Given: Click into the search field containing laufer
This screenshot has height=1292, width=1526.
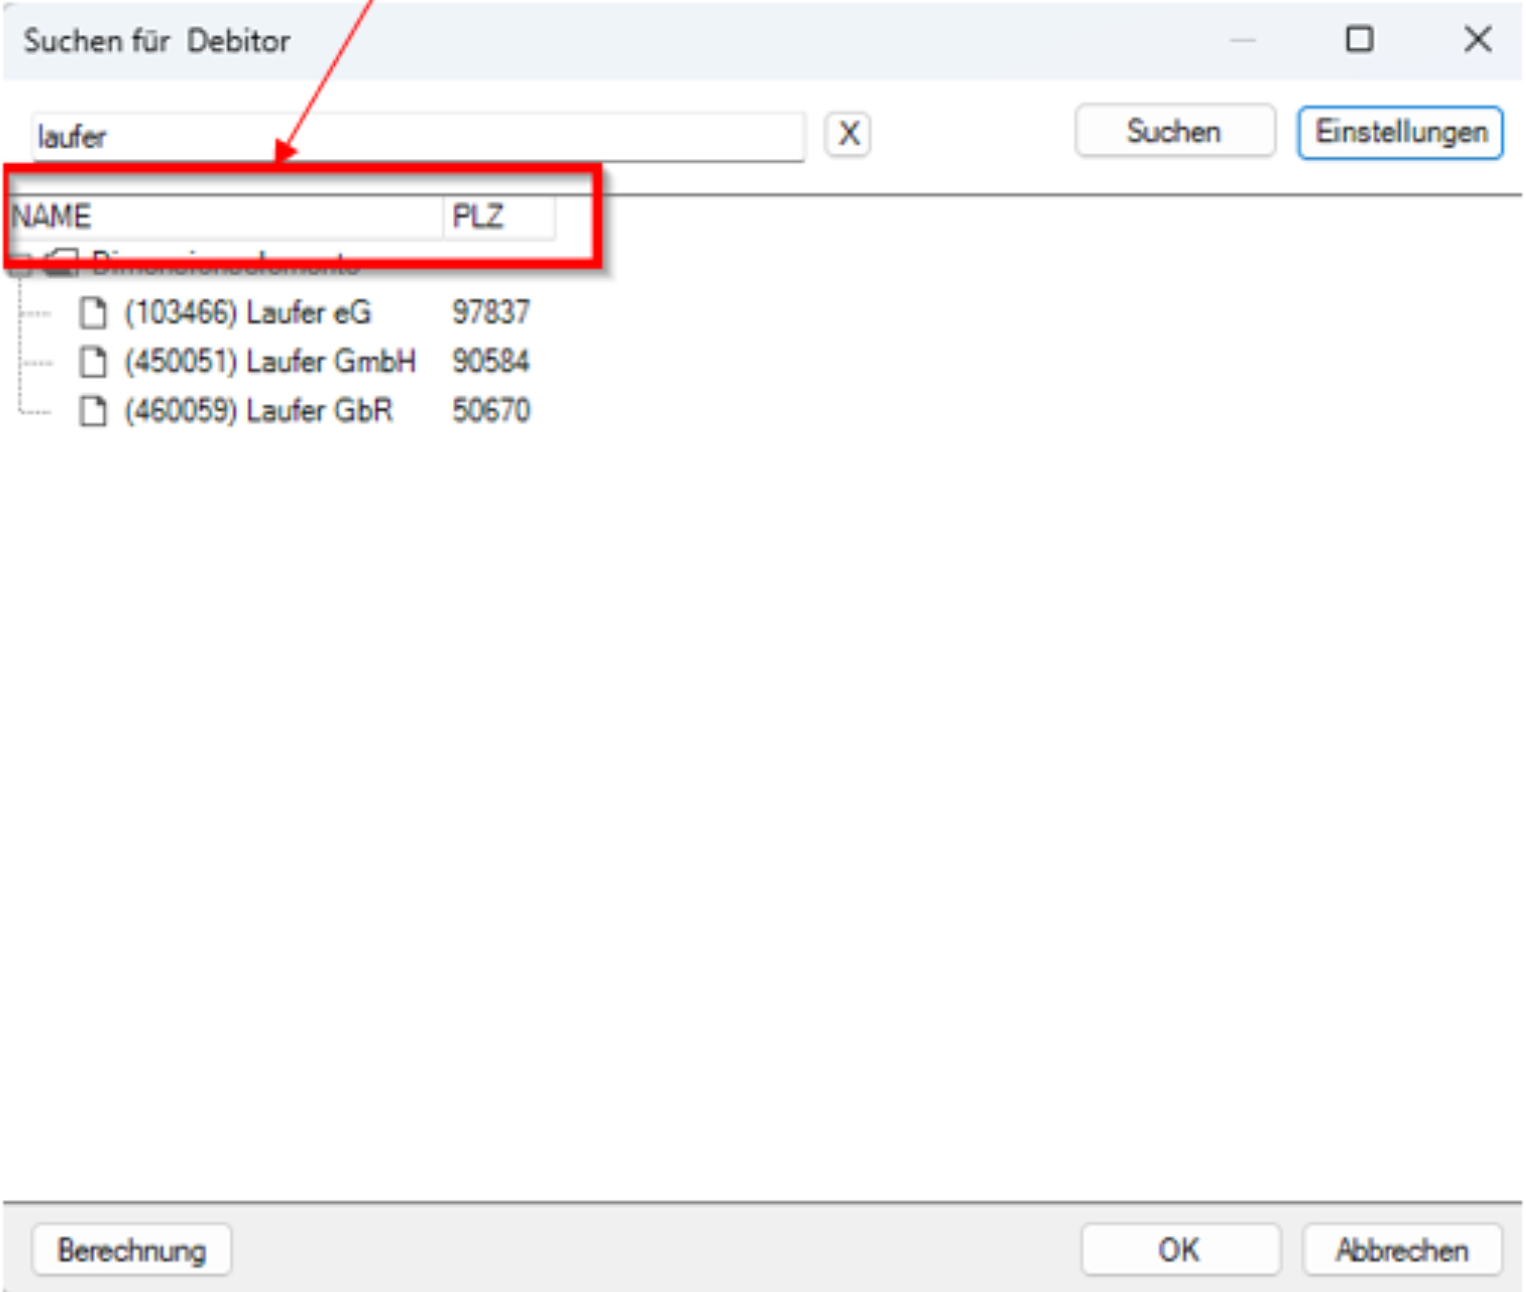Looking at the screenshot, I should [418, 136].
